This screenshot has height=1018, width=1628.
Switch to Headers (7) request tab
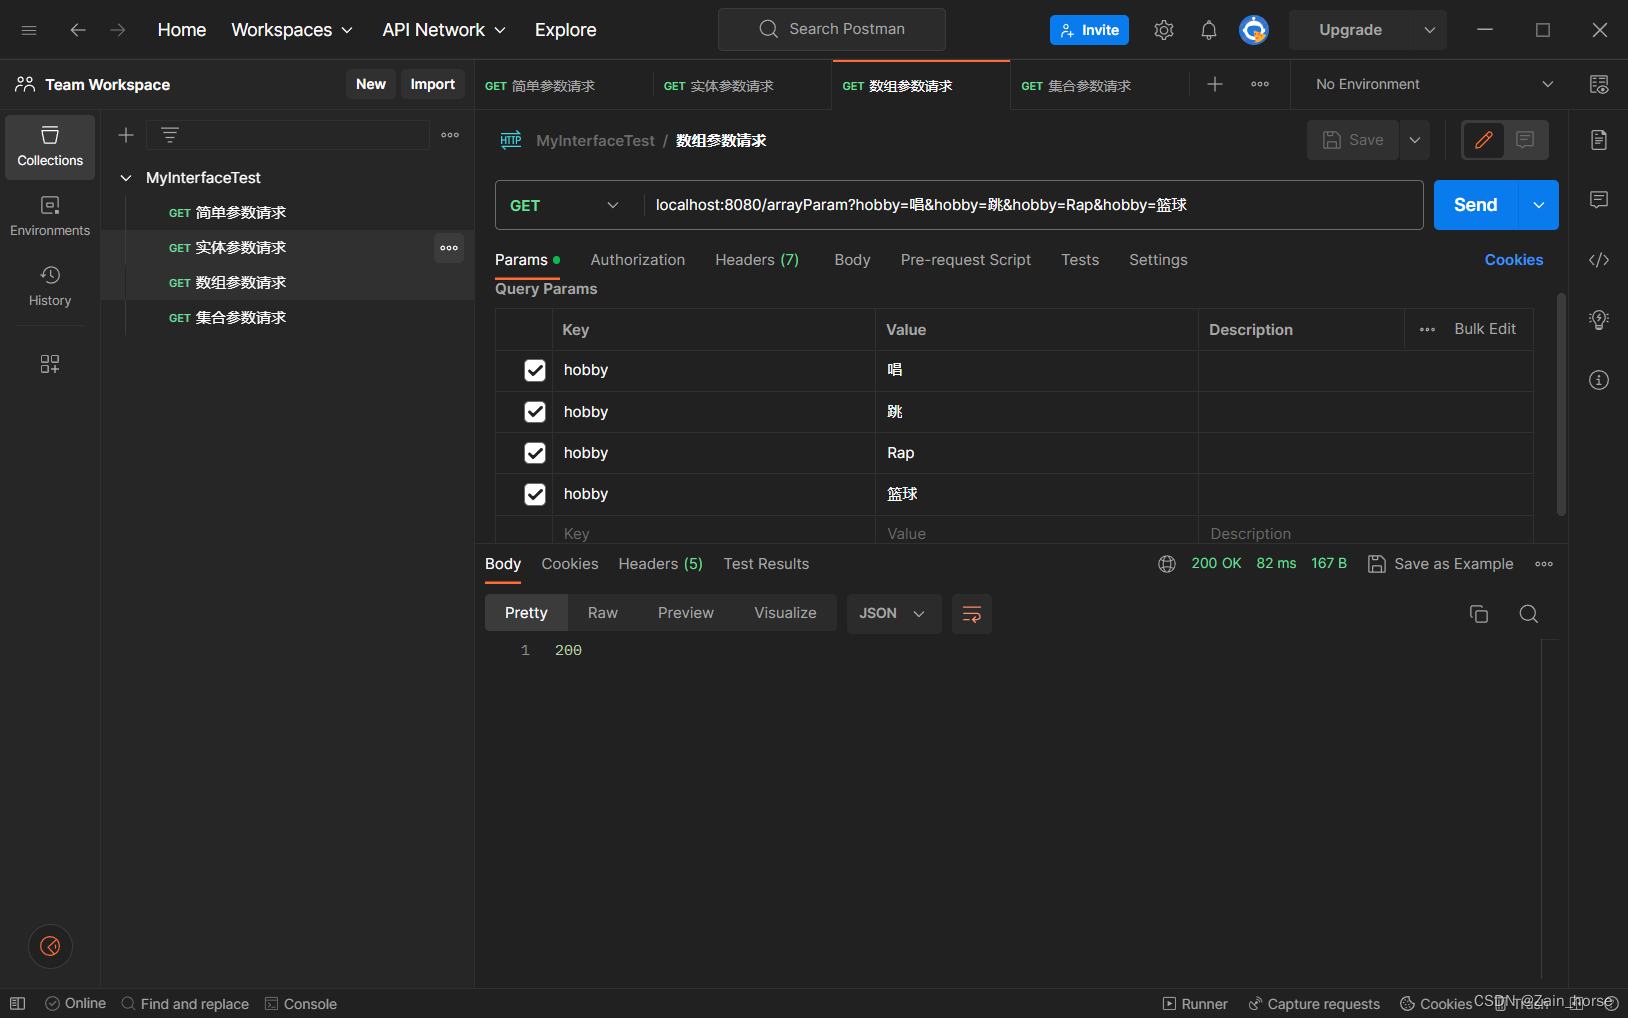click(x=757, y=260)
